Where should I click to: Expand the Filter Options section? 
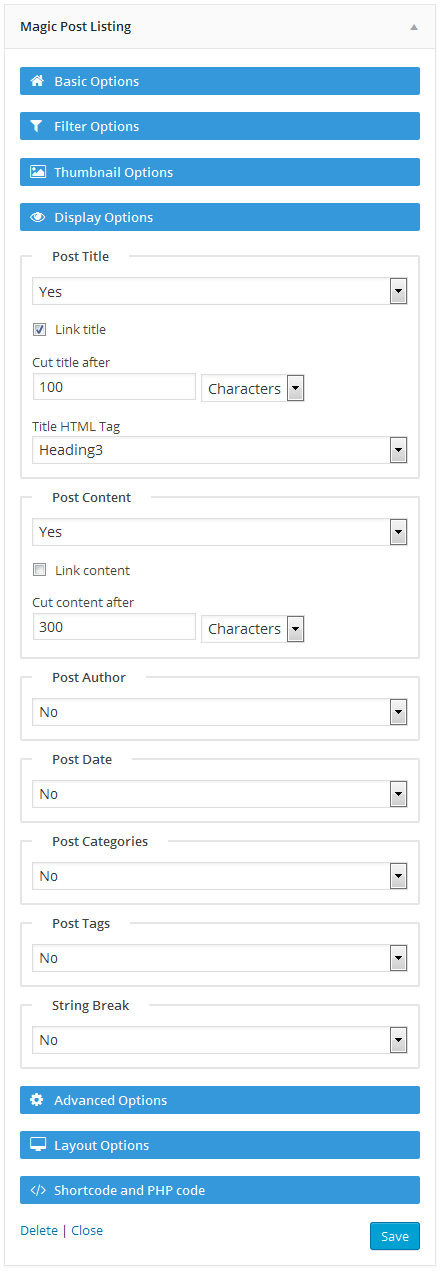pos(220,126)
